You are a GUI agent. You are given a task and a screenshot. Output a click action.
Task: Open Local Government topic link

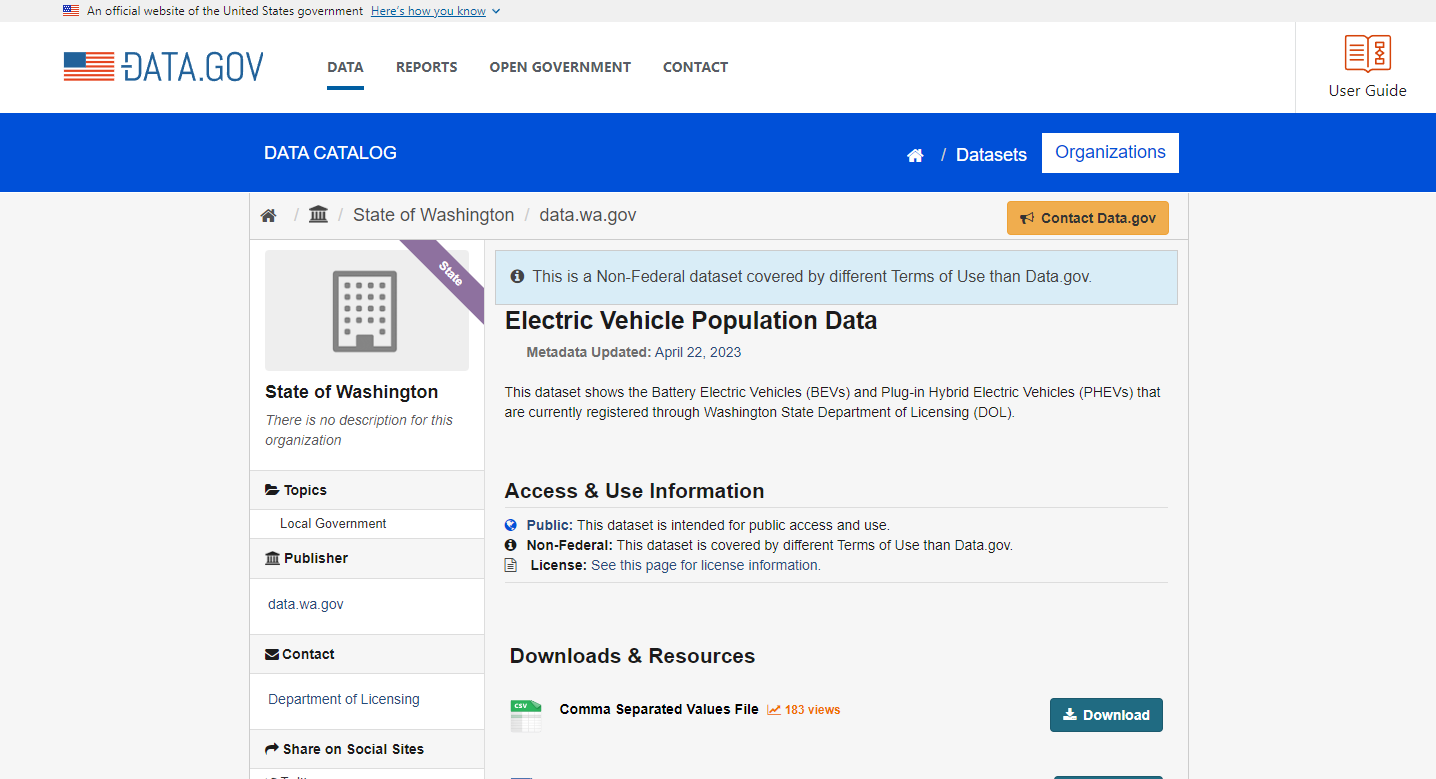(x=333, y=524)
